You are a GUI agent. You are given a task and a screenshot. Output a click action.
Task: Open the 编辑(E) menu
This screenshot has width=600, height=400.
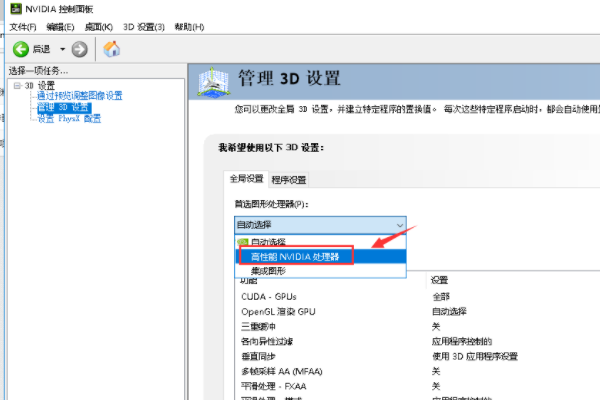(62, 26)
